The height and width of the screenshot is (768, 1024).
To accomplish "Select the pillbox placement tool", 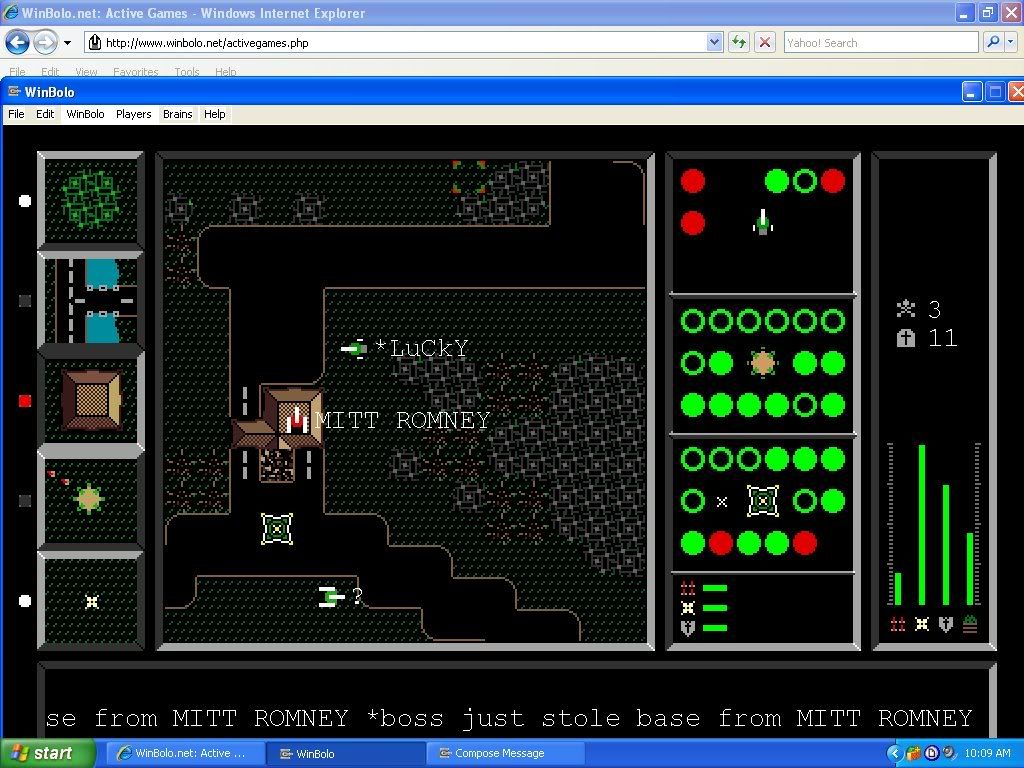I will click(x=91, y=499).
